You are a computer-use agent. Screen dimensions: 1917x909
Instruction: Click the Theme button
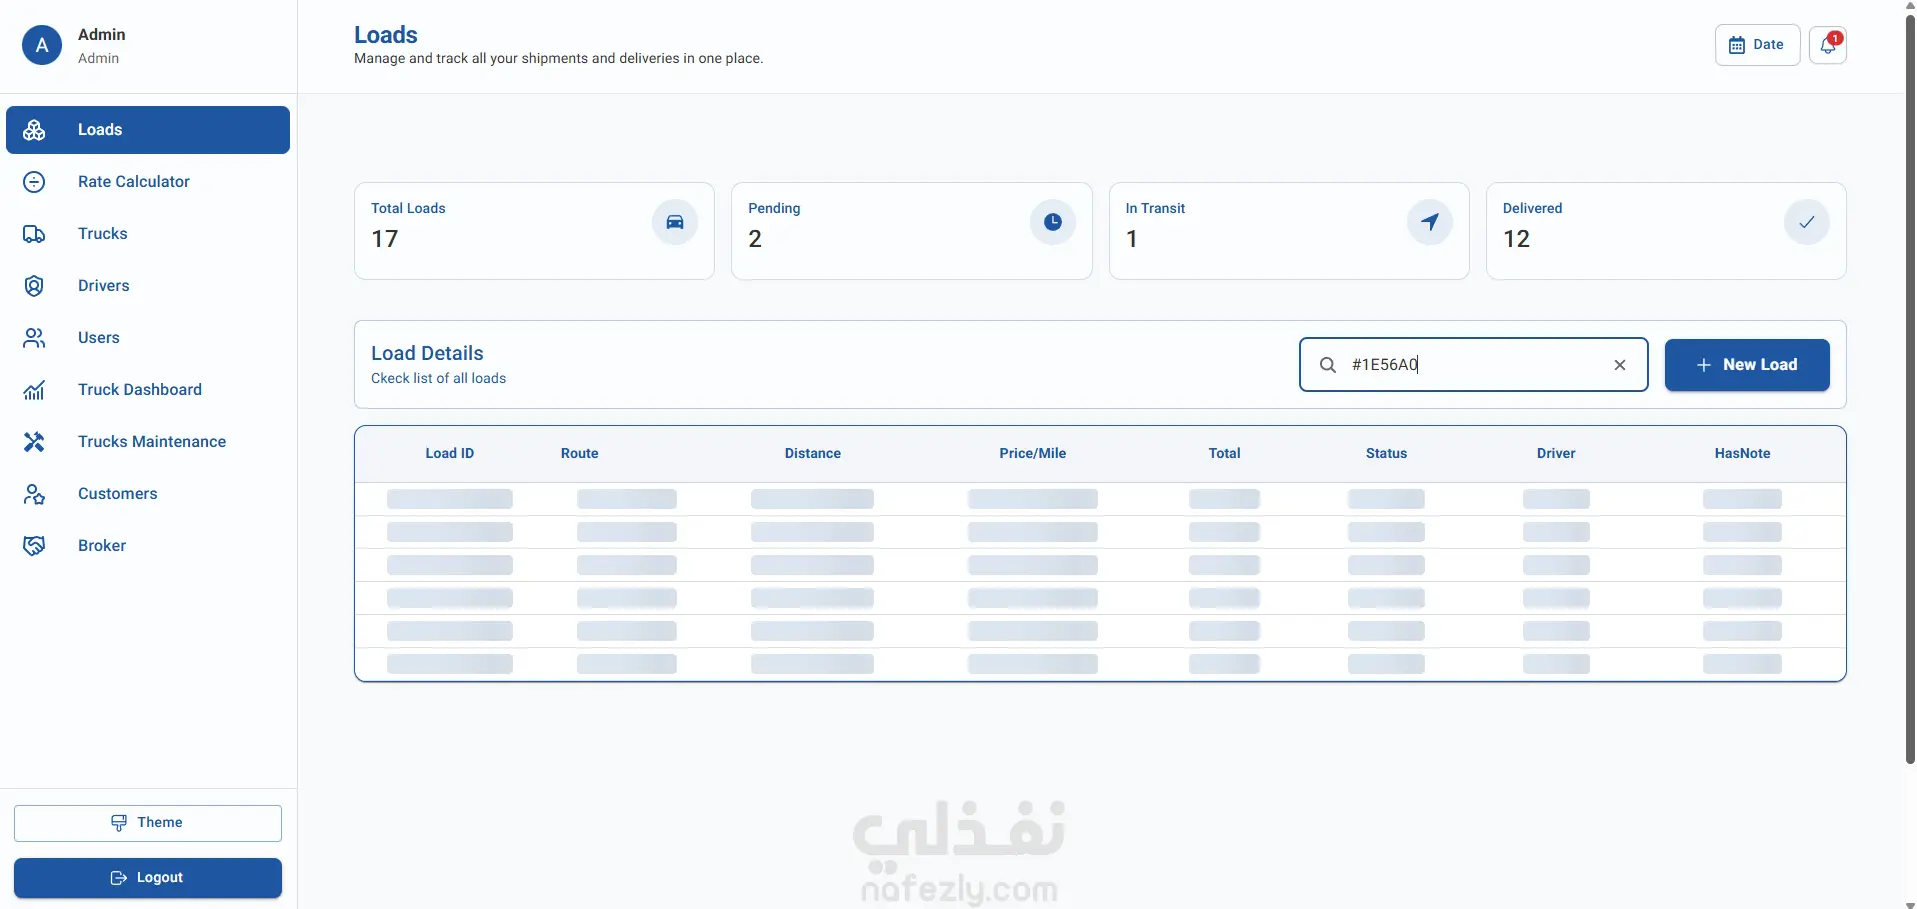click(148, 823)
